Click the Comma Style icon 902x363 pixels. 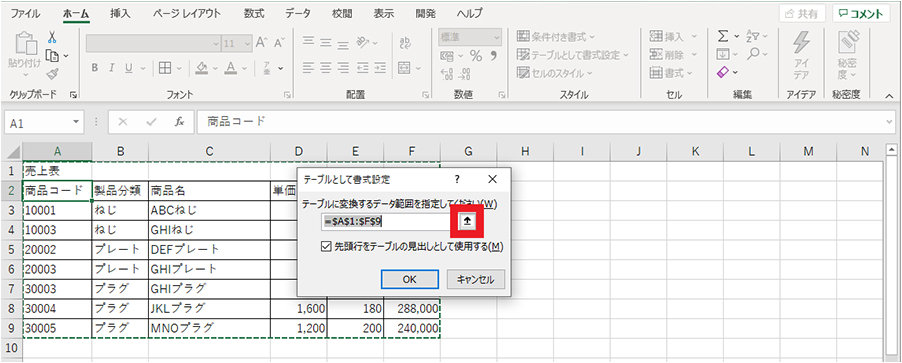[493, 56]
